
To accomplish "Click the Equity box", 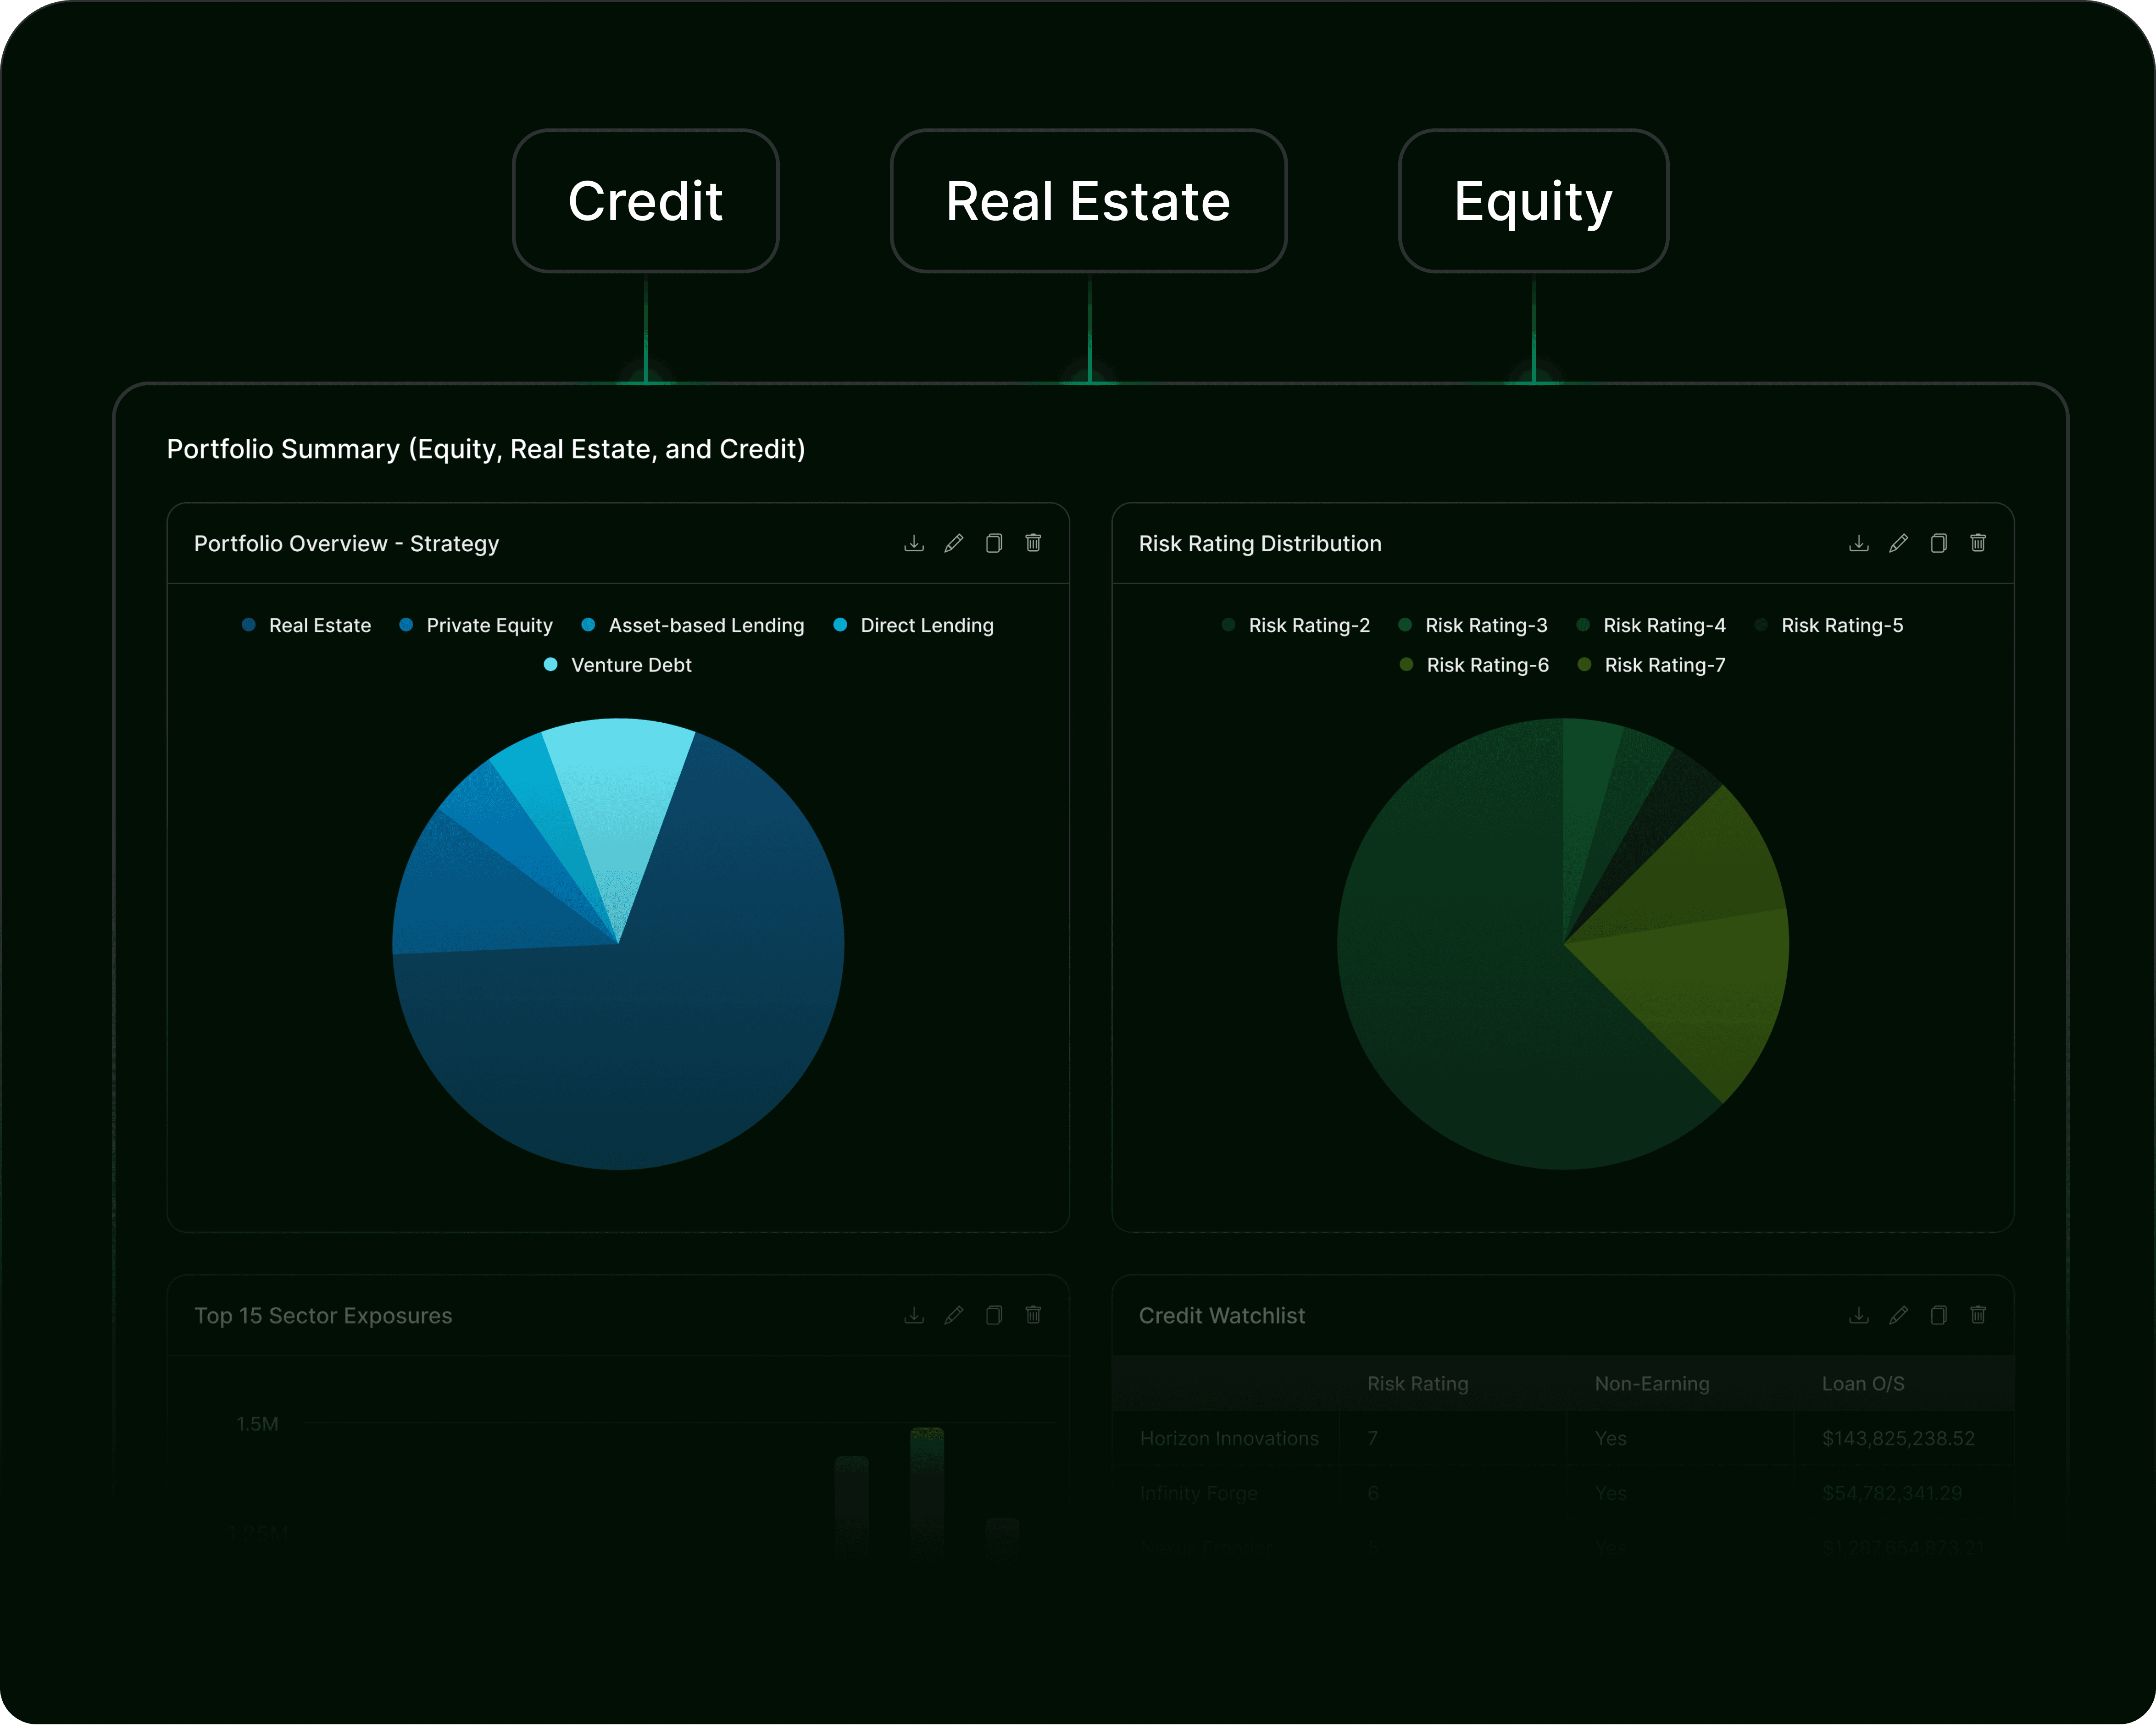I will (1533, 201).
